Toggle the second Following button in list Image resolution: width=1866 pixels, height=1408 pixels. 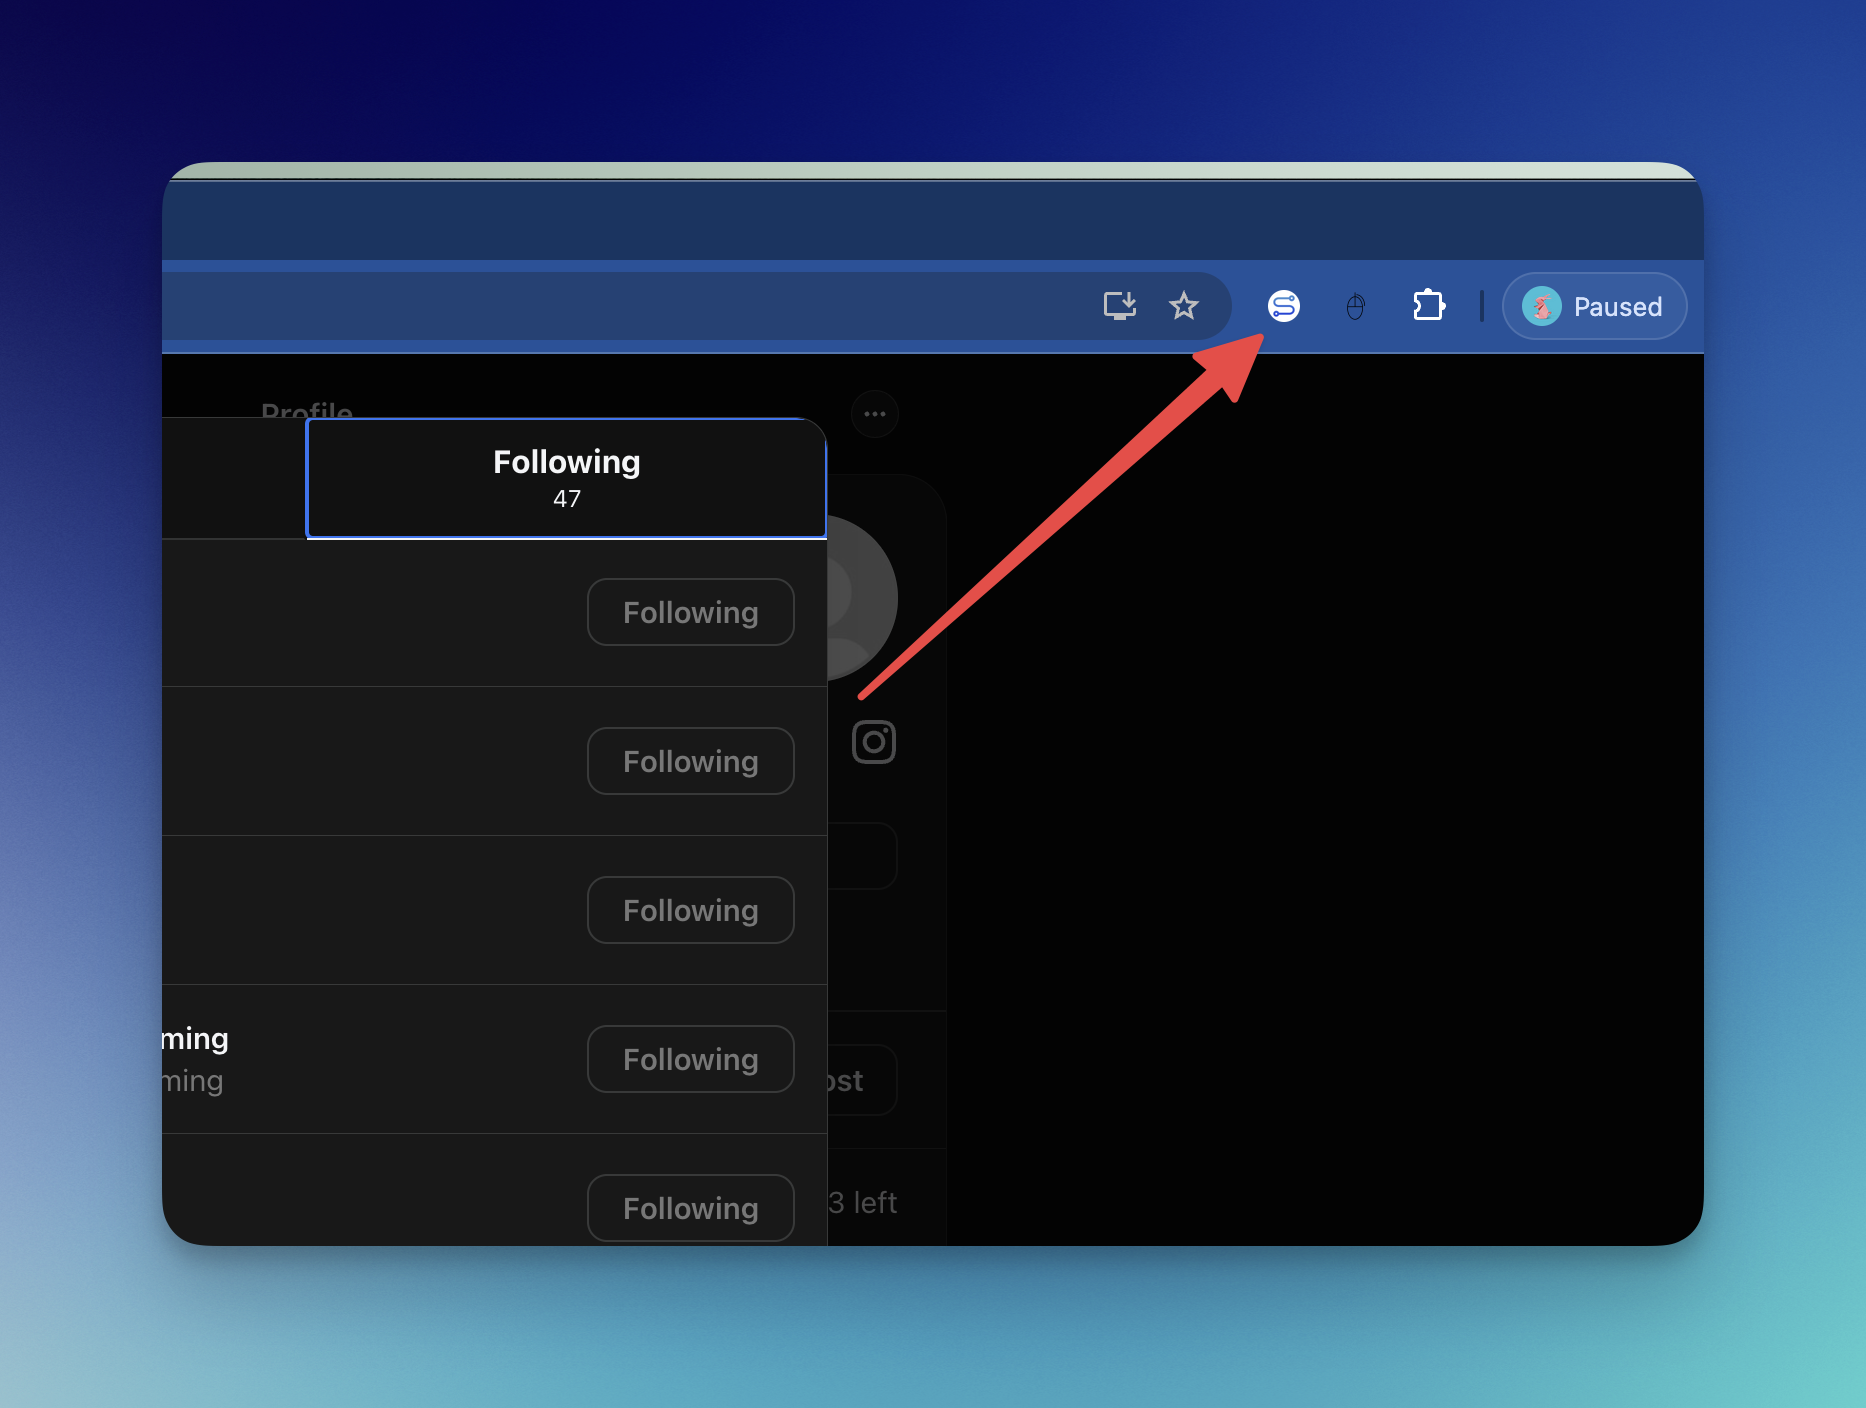click(x=690, y=761)
